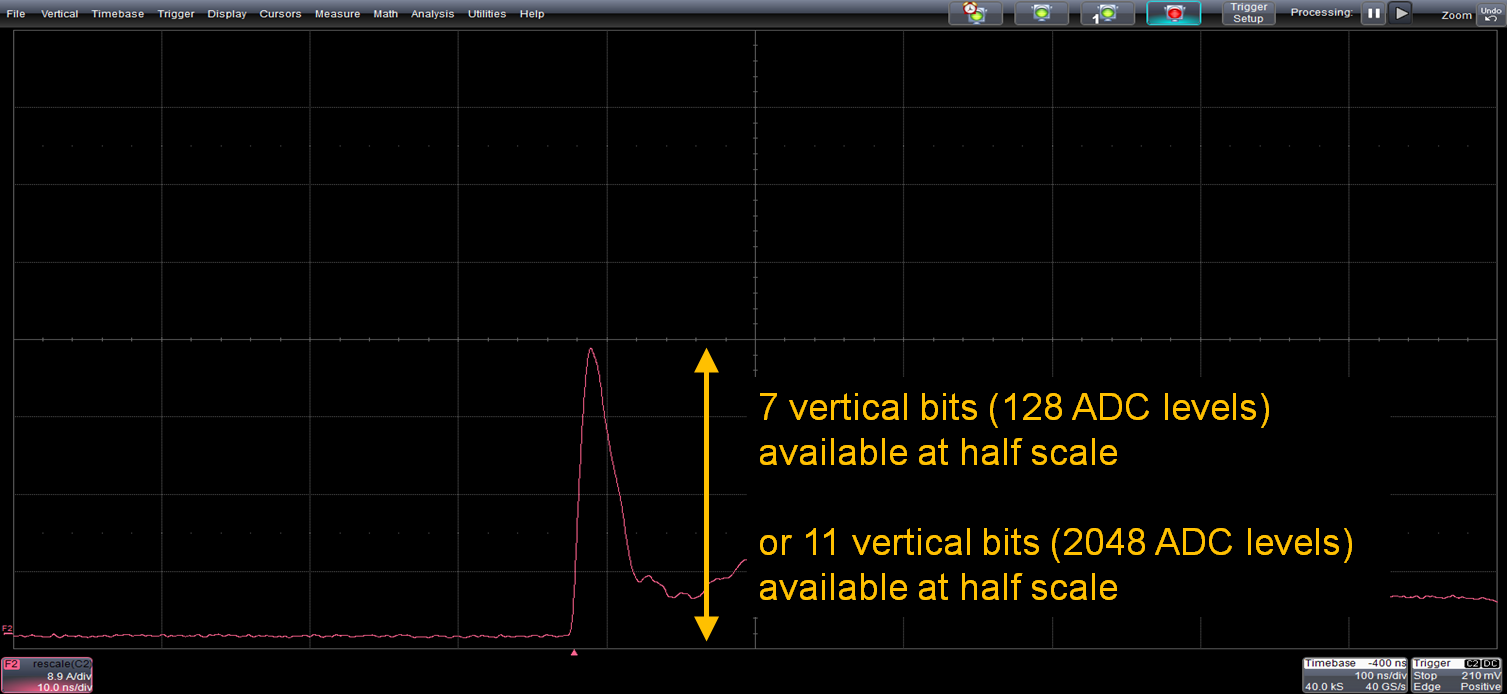Click the highlighted red Stop trigger icon
The width and height of the screenshot is (1507, 695).
pyautogui.click(x=1173, y=13)
